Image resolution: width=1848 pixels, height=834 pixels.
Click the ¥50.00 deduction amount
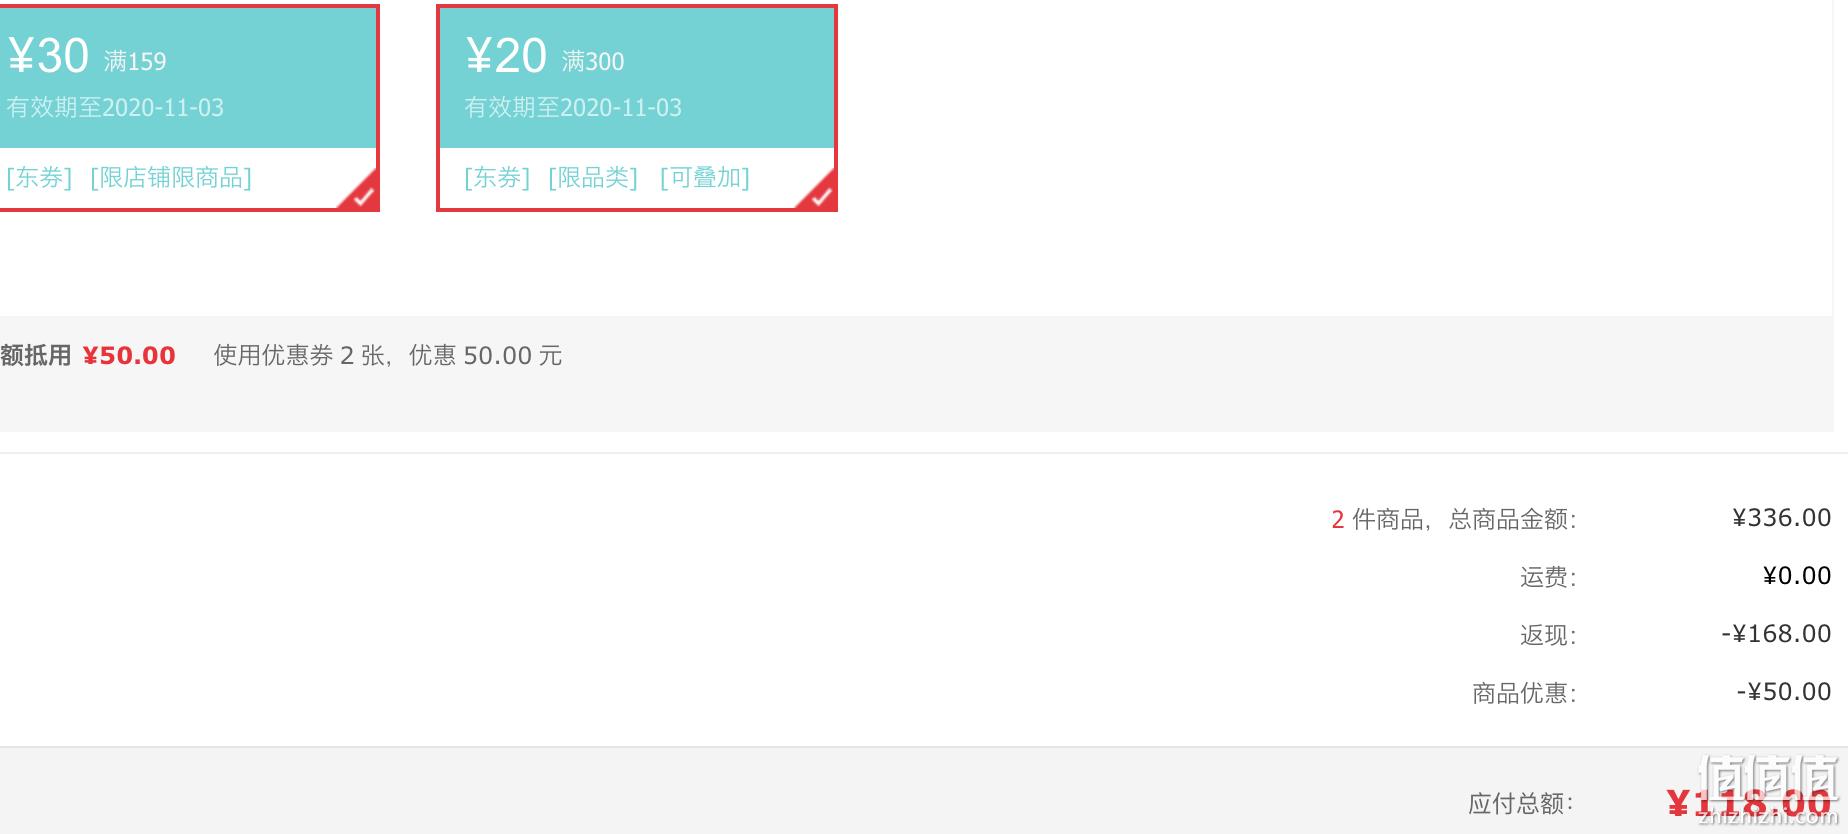point(129,356)
